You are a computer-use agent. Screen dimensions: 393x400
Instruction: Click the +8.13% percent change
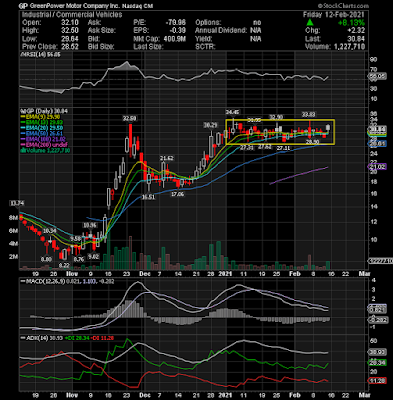[351, 23]
